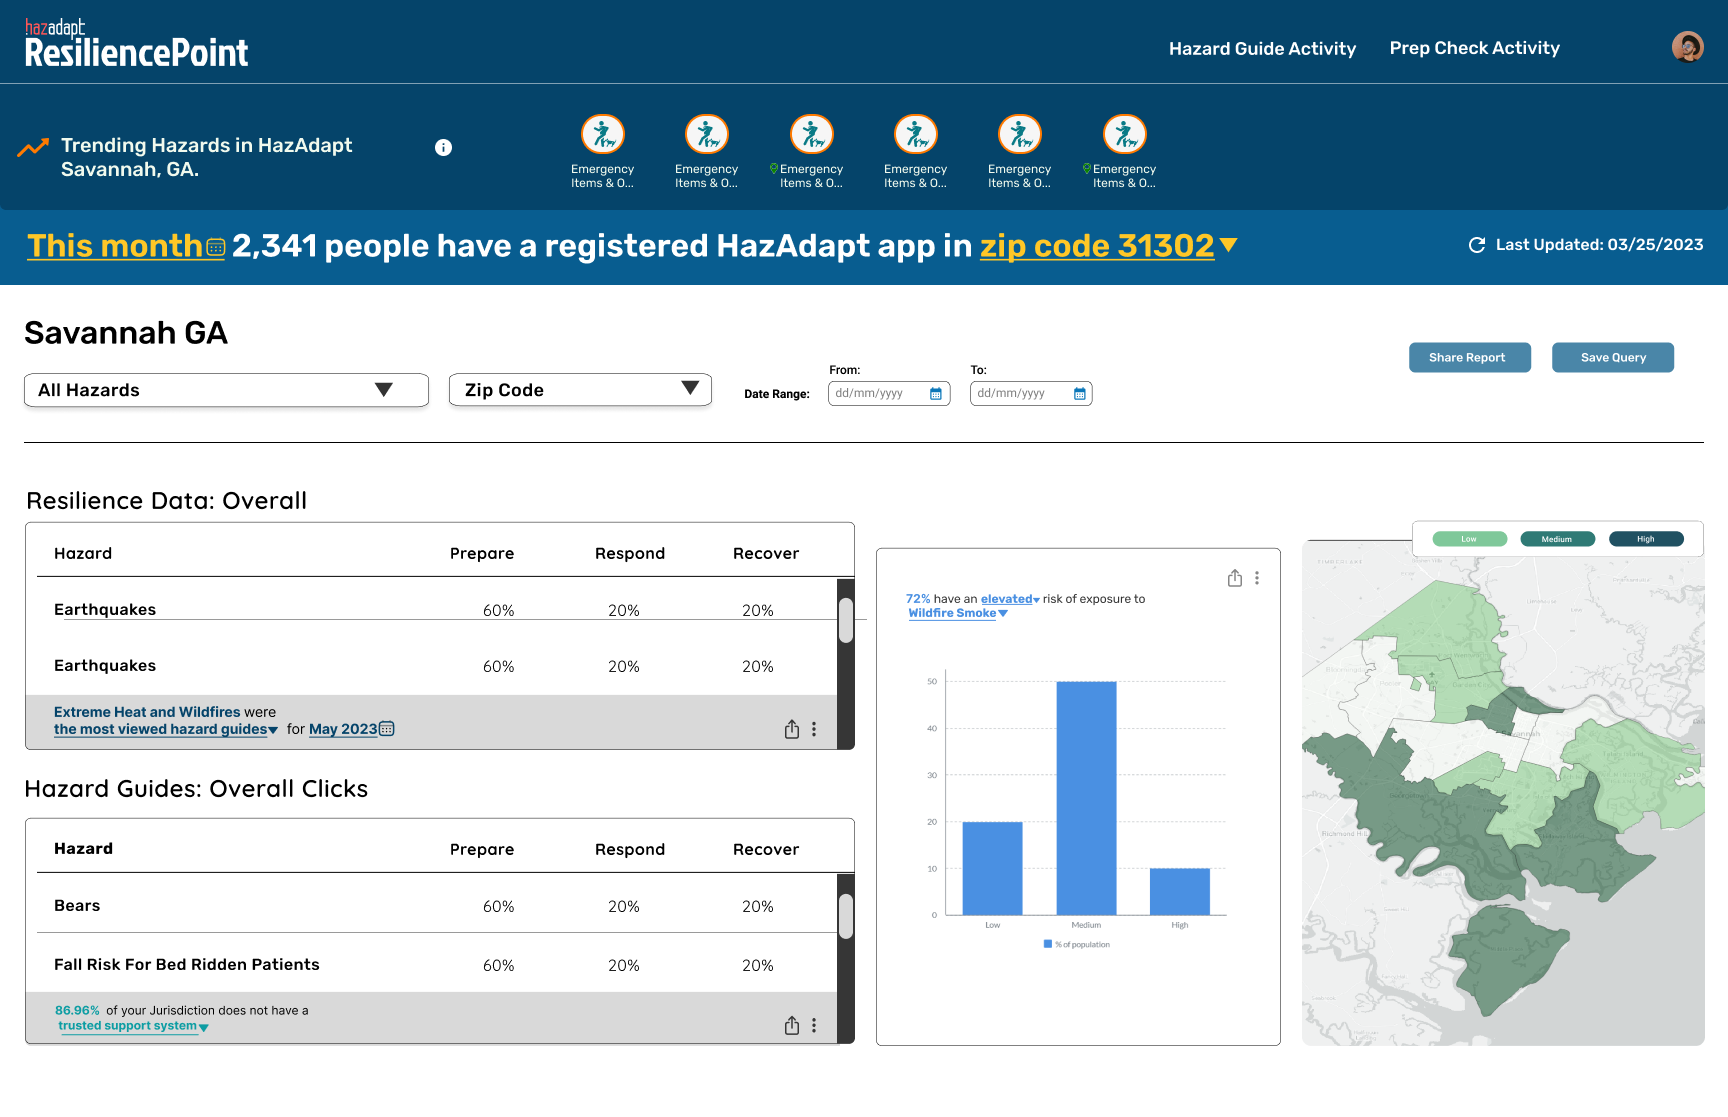This screenshot has width=1728, height=1117.
Task: Open more options for Resilience Data table
Action: [814, 729]
